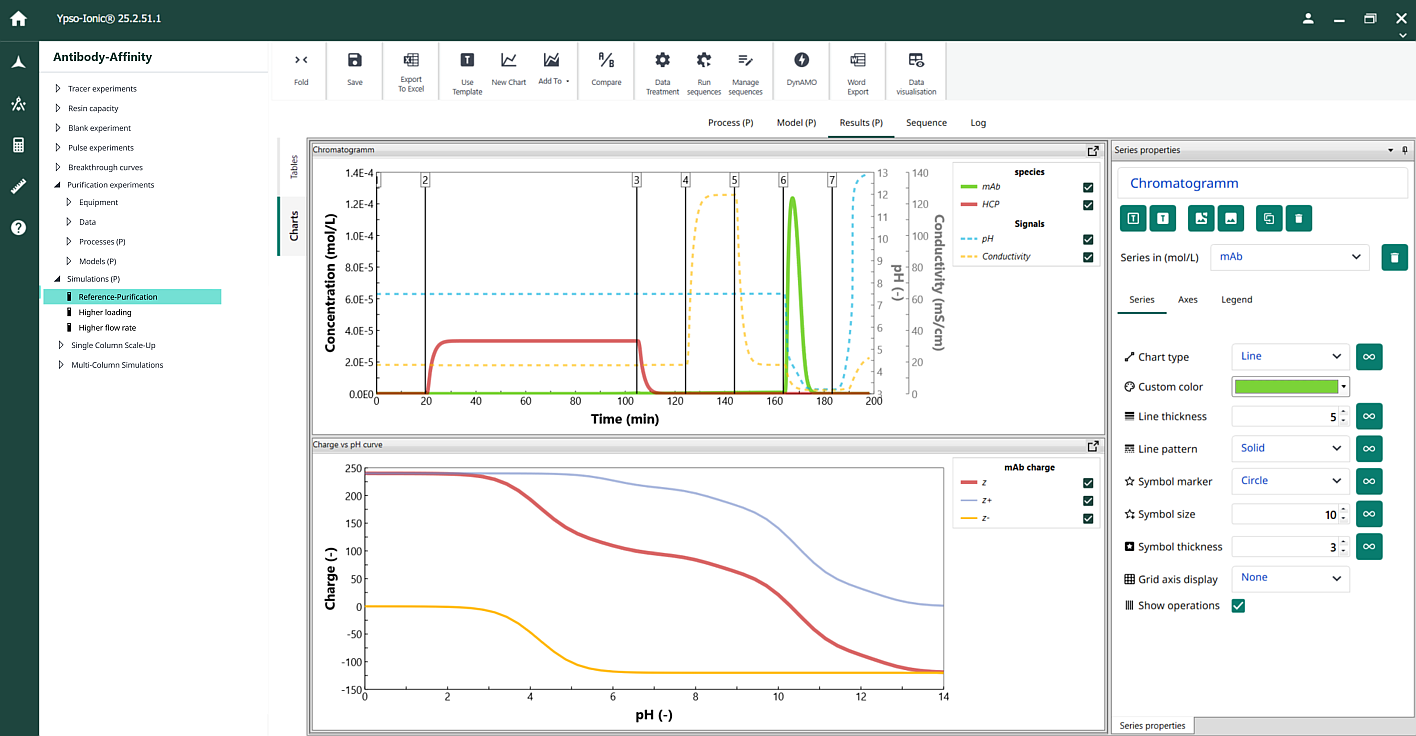Open the Axes tab in Series properties

[x=1187, y=299]
